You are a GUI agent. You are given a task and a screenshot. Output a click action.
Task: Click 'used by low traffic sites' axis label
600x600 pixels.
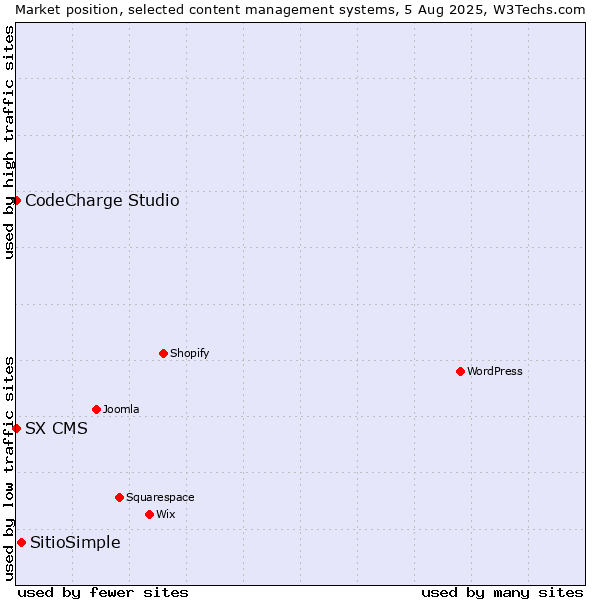point(8,469)
